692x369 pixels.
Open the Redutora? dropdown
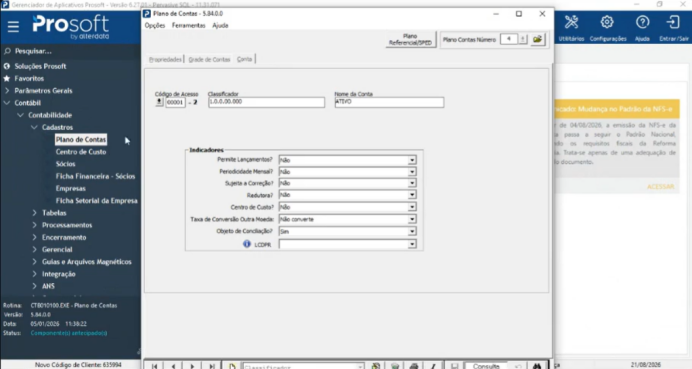click(412, 195)
